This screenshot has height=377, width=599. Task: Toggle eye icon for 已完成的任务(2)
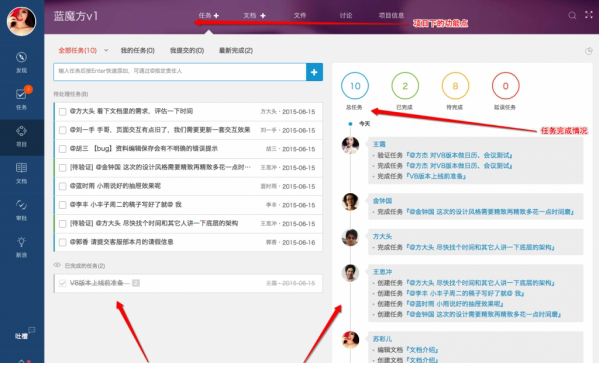[x=57, y=265]
